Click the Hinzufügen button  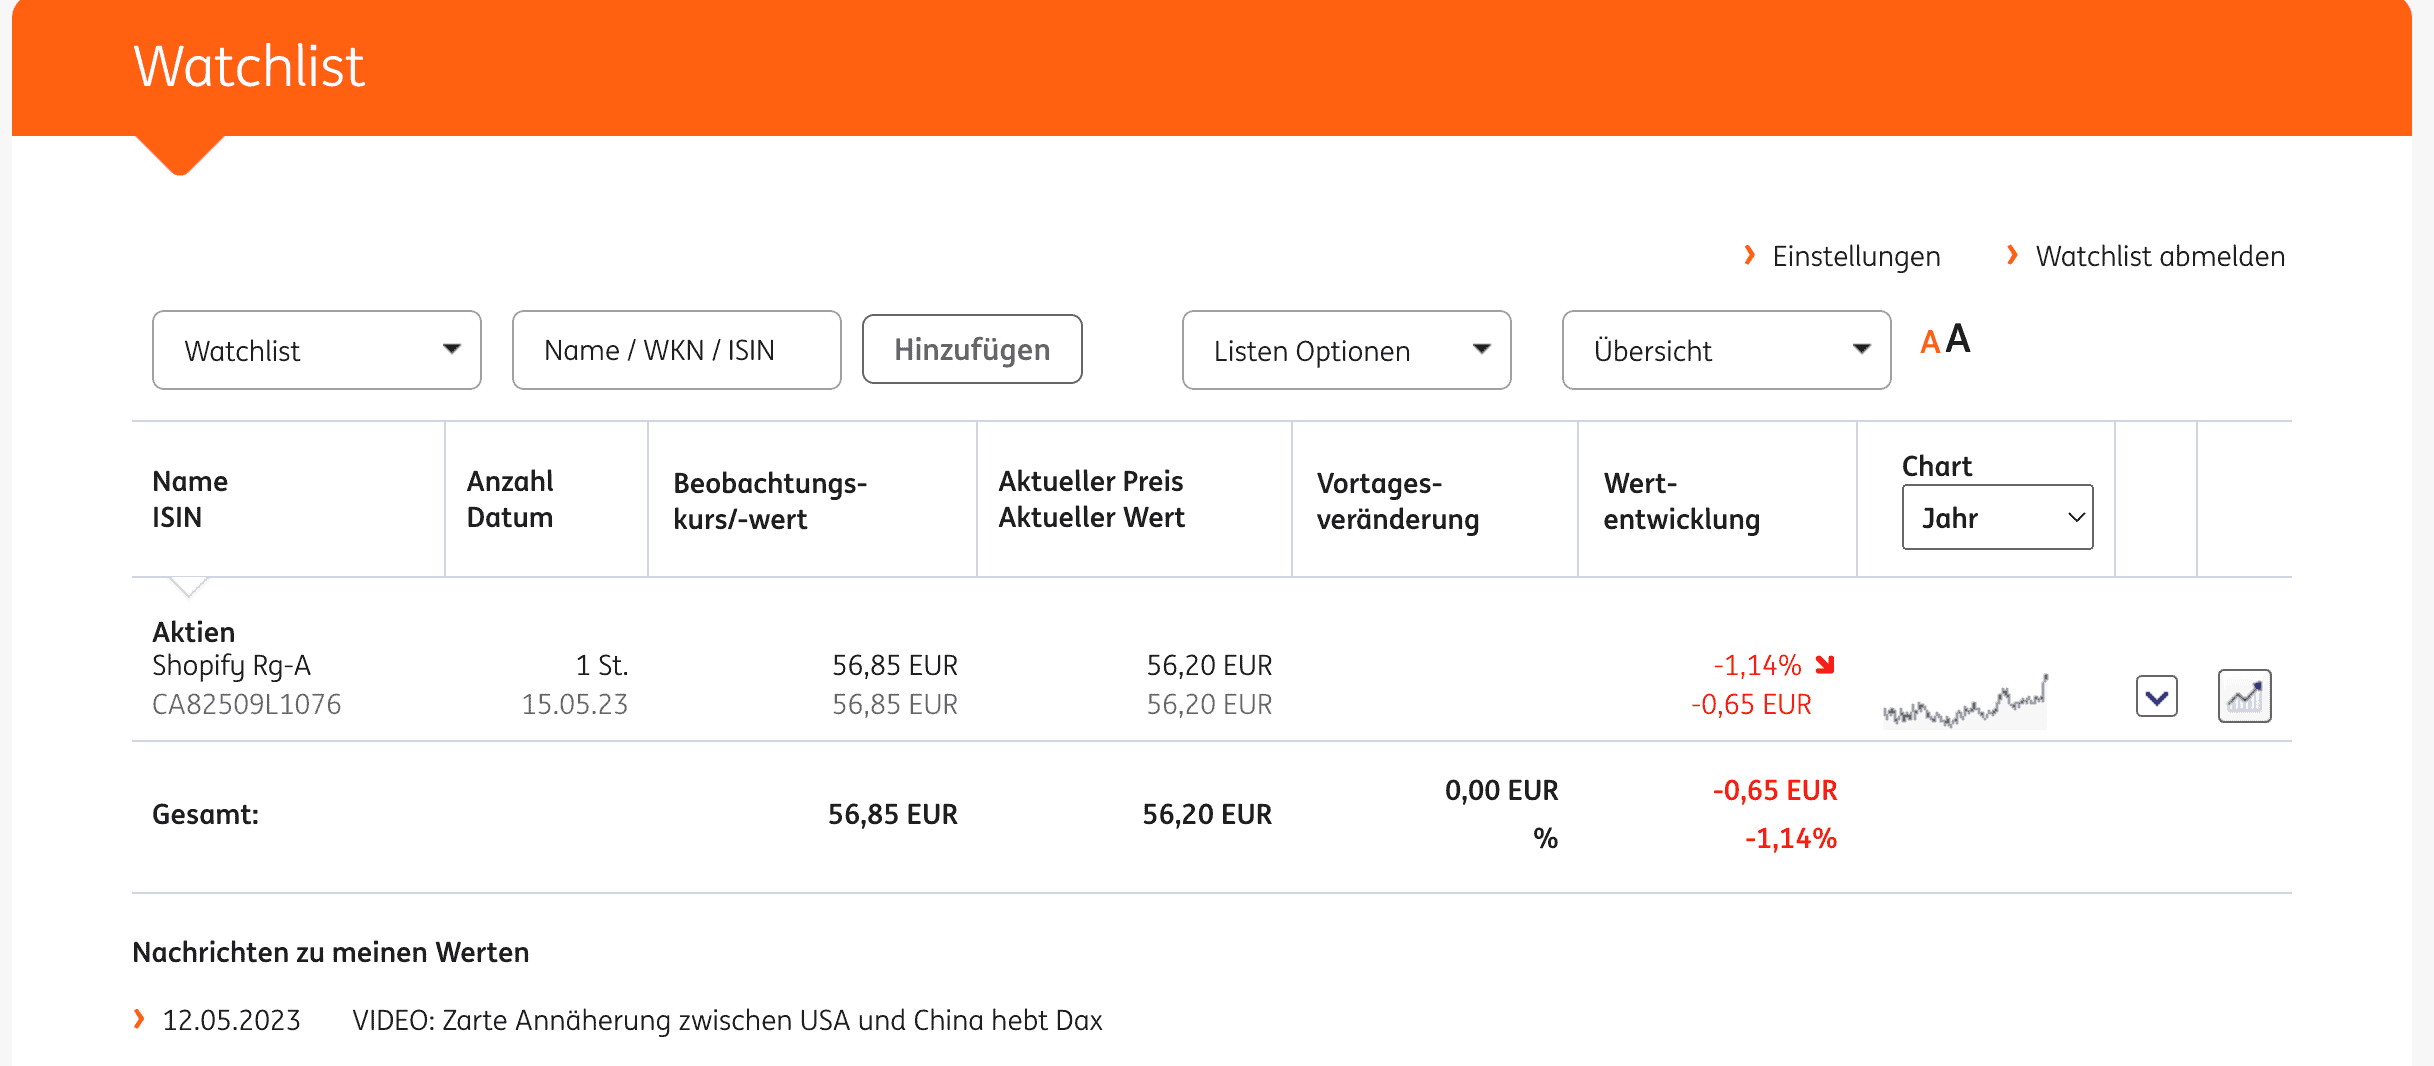972,349
